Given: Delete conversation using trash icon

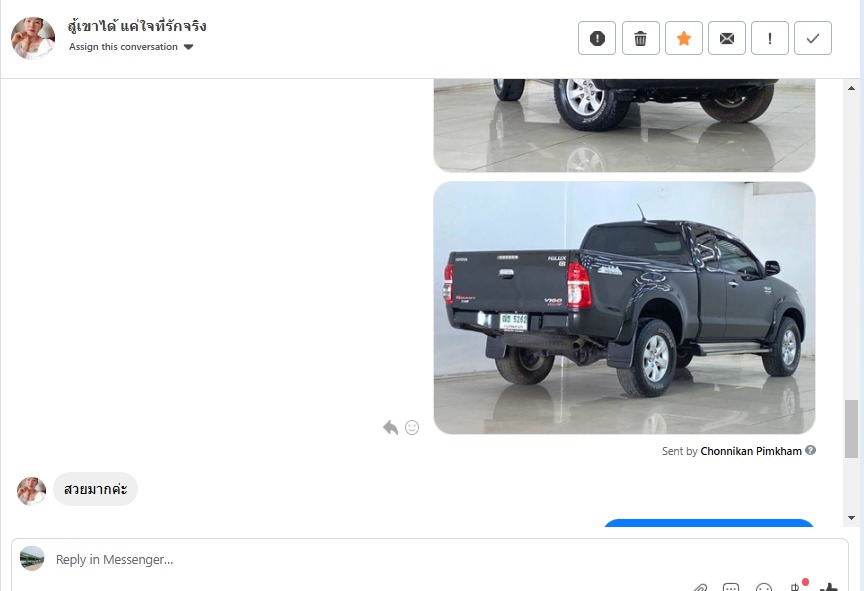Looking at the screenshot, I should coord(640,38).
